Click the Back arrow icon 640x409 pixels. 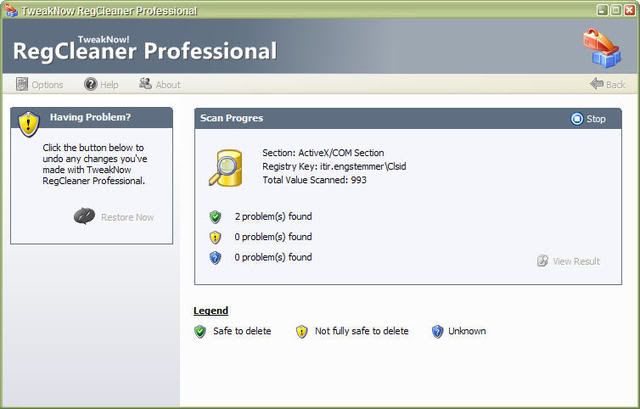[596, 84]
